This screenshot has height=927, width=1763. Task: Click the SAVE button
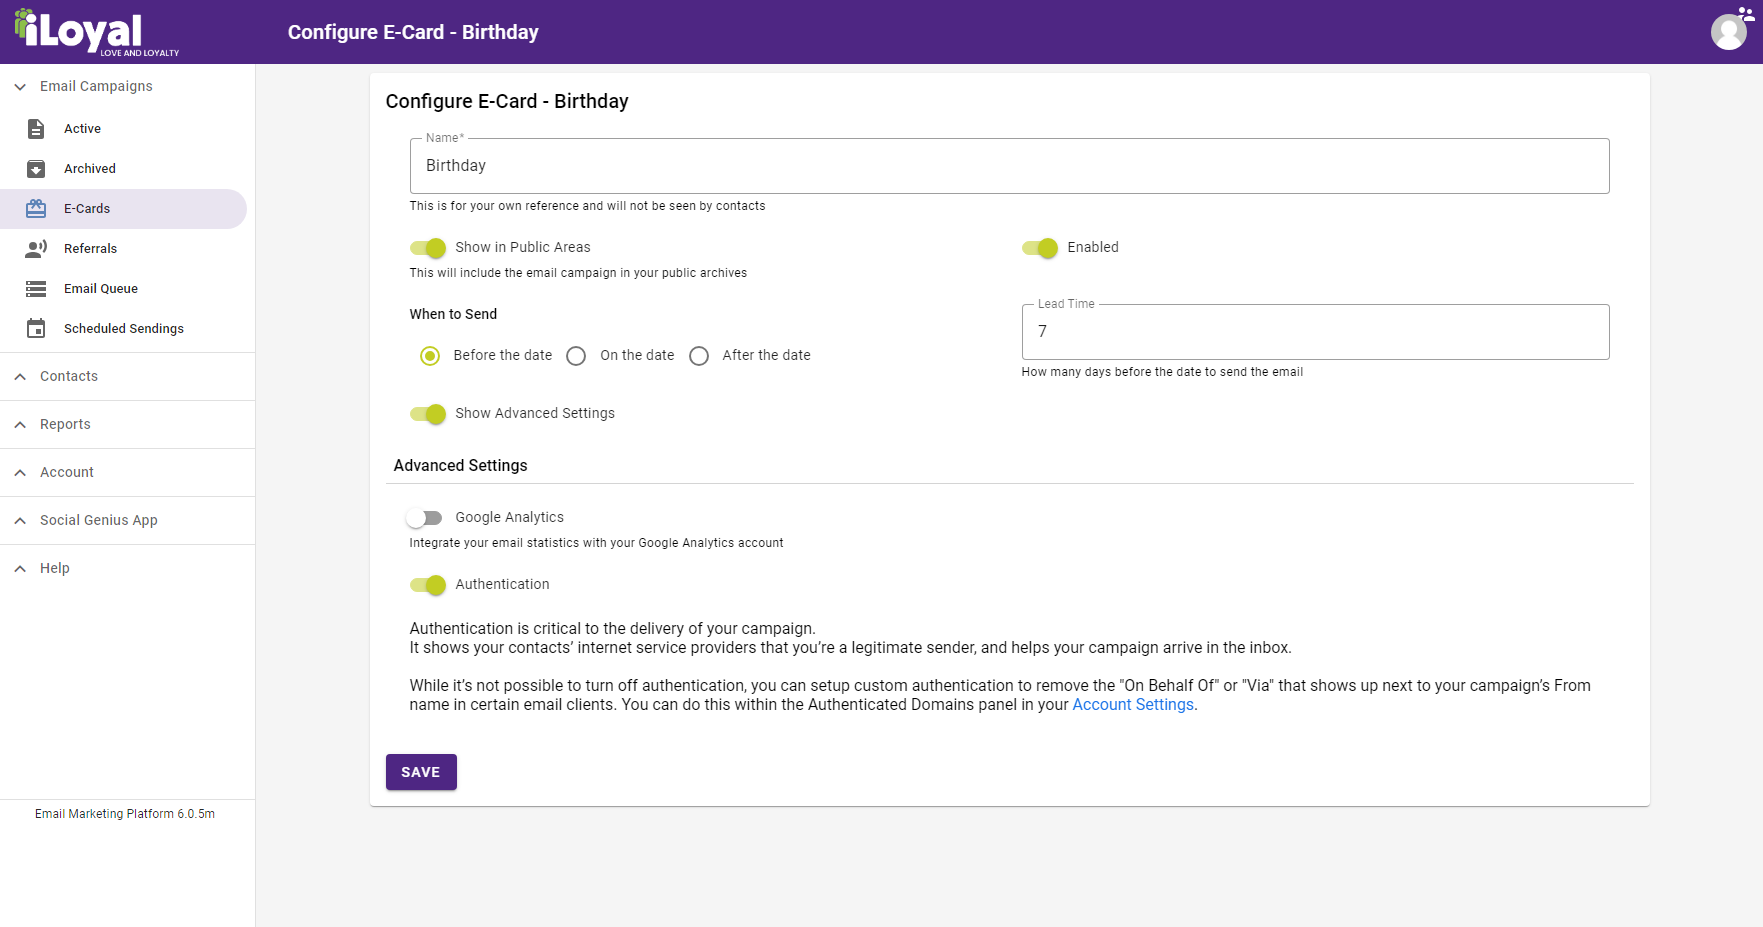tap(421, 772)
